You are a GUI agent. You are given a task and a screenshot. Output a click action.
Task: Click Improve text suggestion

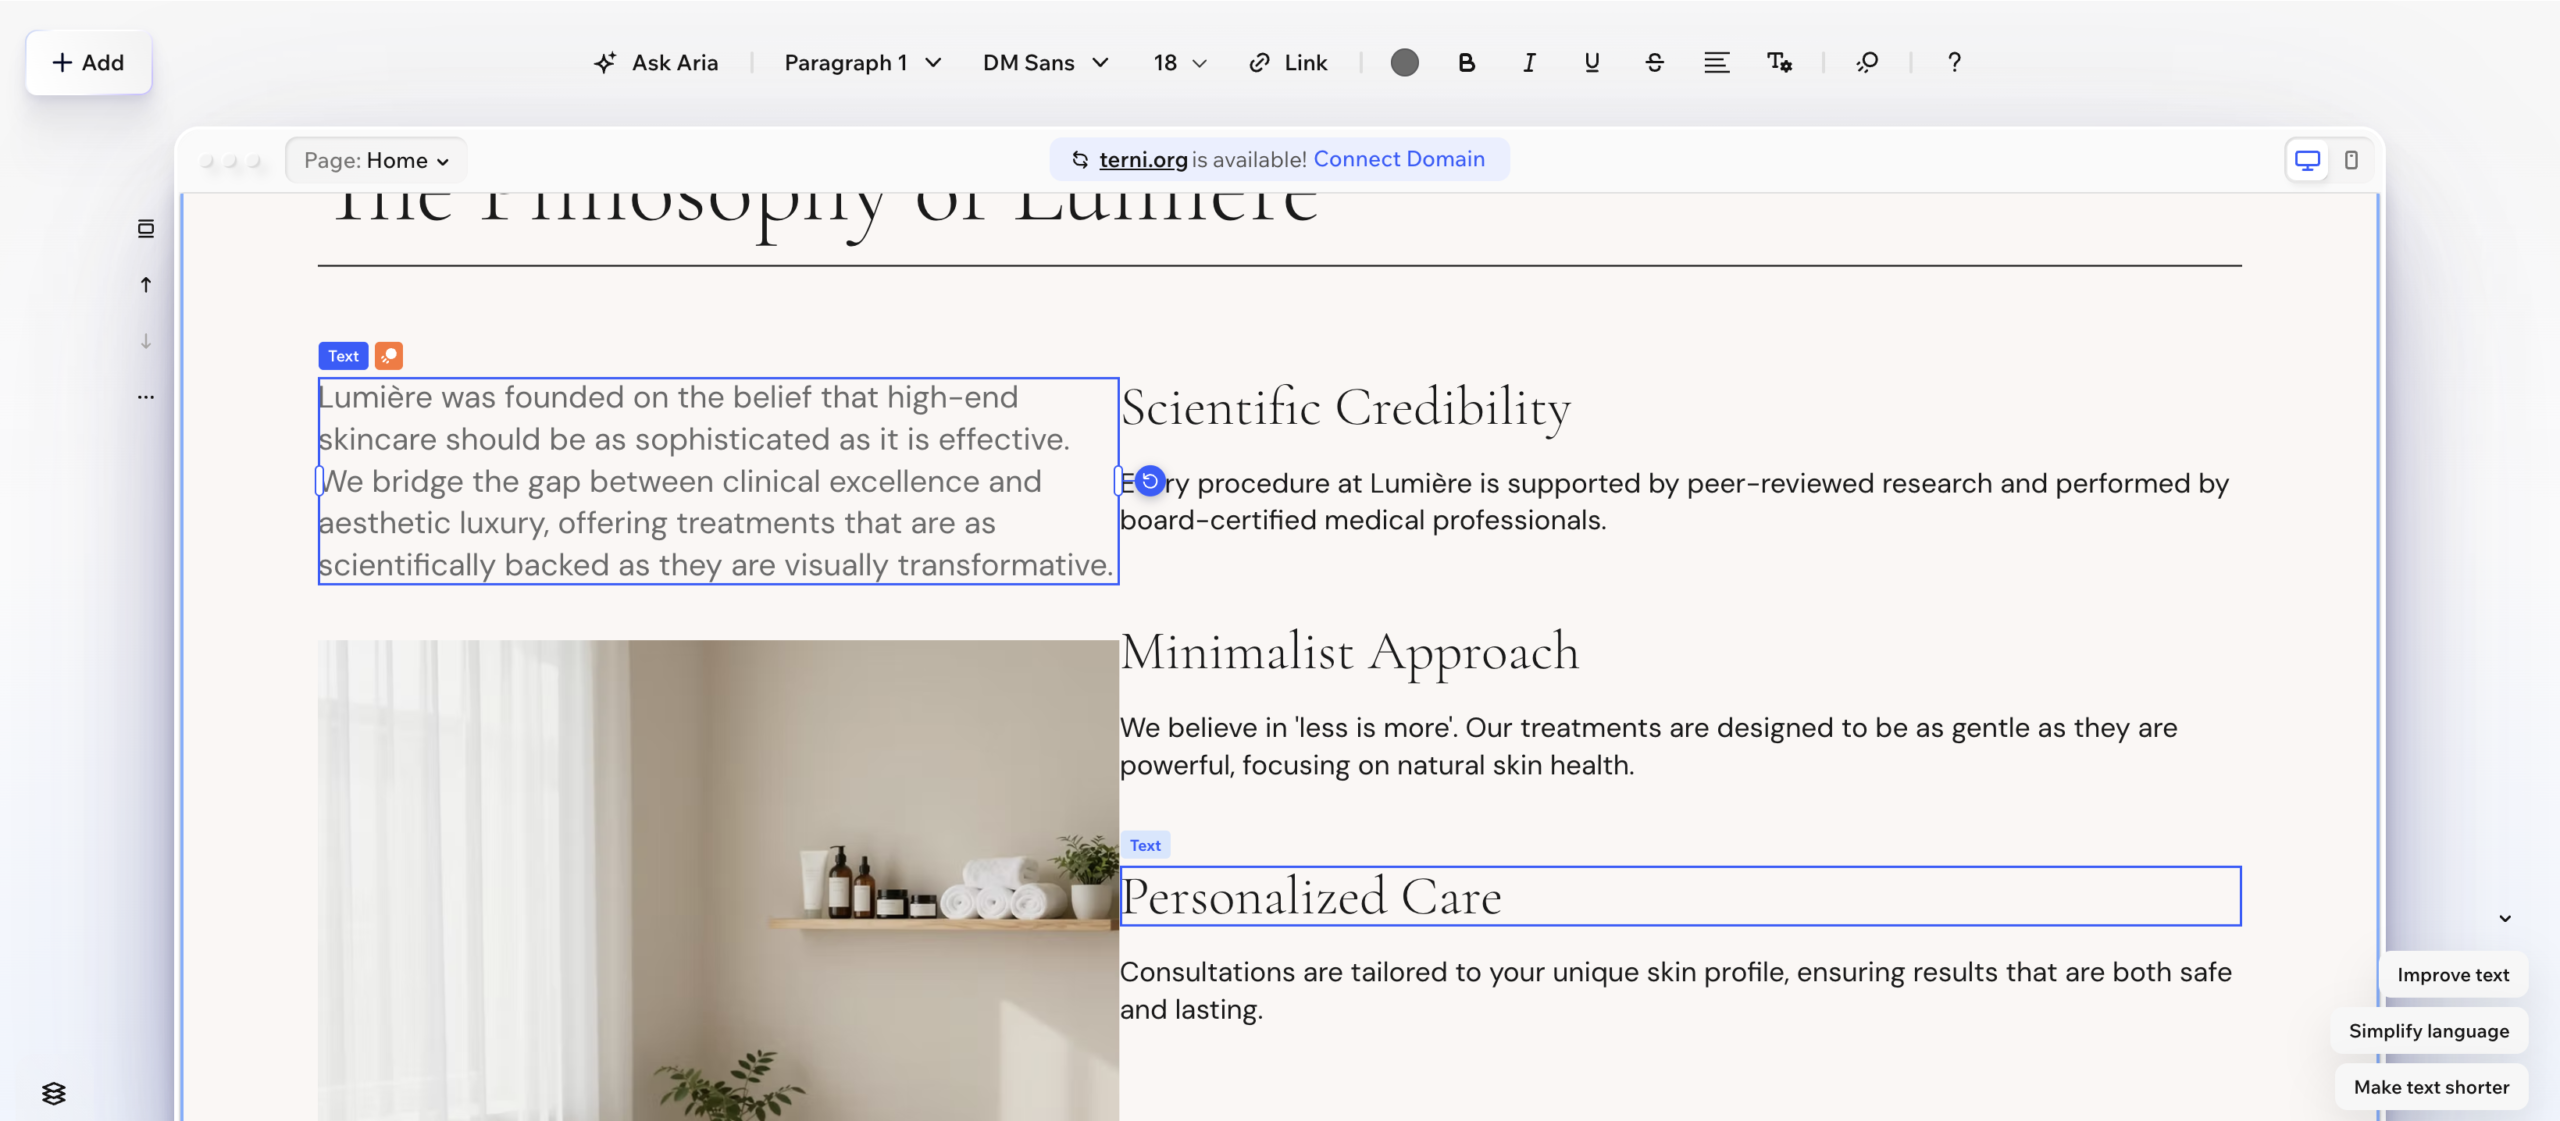(x=2453, y=975)
